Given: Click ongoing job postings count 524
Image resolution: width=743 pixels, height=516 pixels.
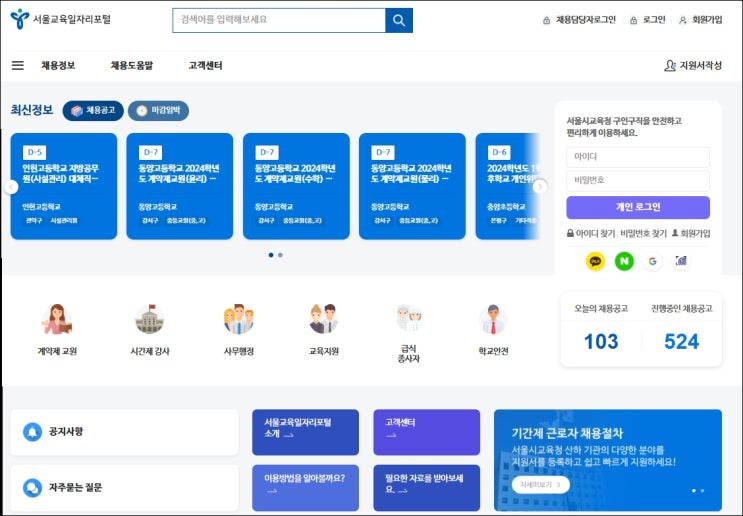Looking at the screenshot, I should pos(681,341).
